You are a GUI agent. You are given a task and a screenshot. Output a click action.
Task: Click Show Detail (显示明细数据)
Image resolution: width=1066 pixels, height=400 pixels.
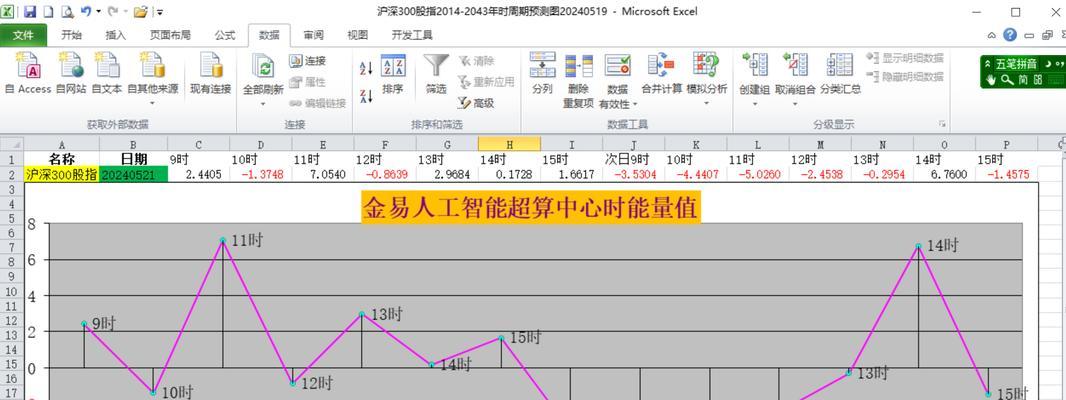(905, 59)
